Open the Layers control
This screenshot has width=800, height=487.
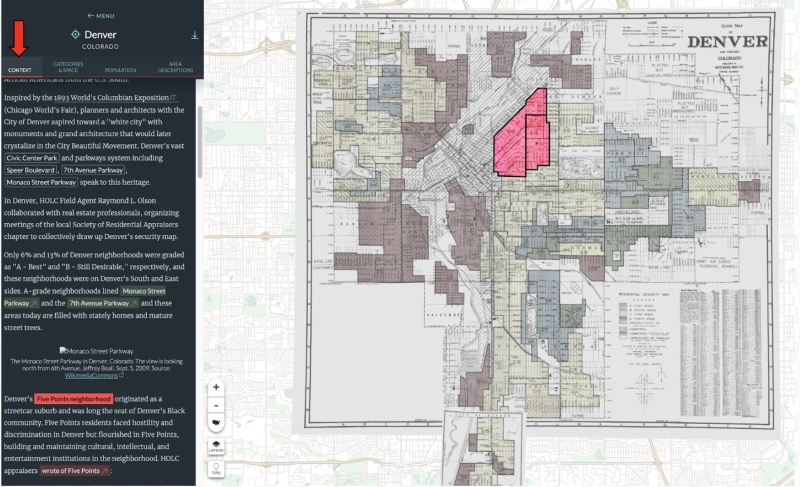pos(216,446)
